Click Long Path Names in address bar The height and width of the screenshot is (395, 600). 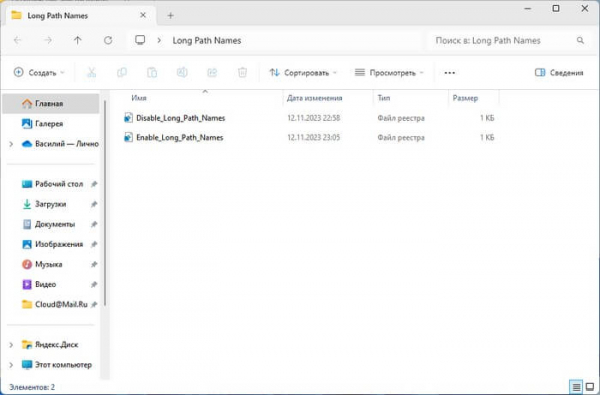pos(207,41)
